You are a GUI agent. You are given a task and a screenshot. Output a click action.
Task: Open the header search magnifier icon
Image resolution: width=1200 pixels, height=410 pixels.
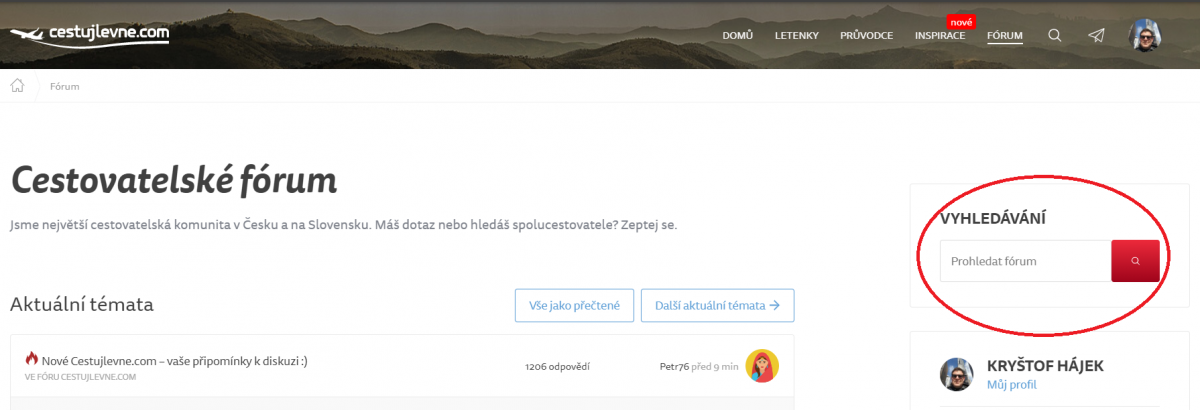(x=1054, y=36)
